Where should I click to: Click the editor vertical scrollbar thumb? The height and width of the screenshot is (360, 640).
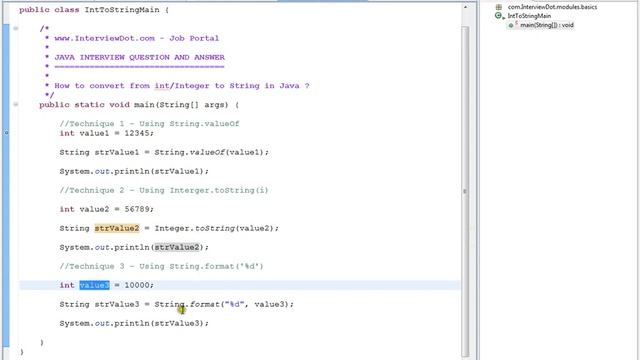point(465,191)
